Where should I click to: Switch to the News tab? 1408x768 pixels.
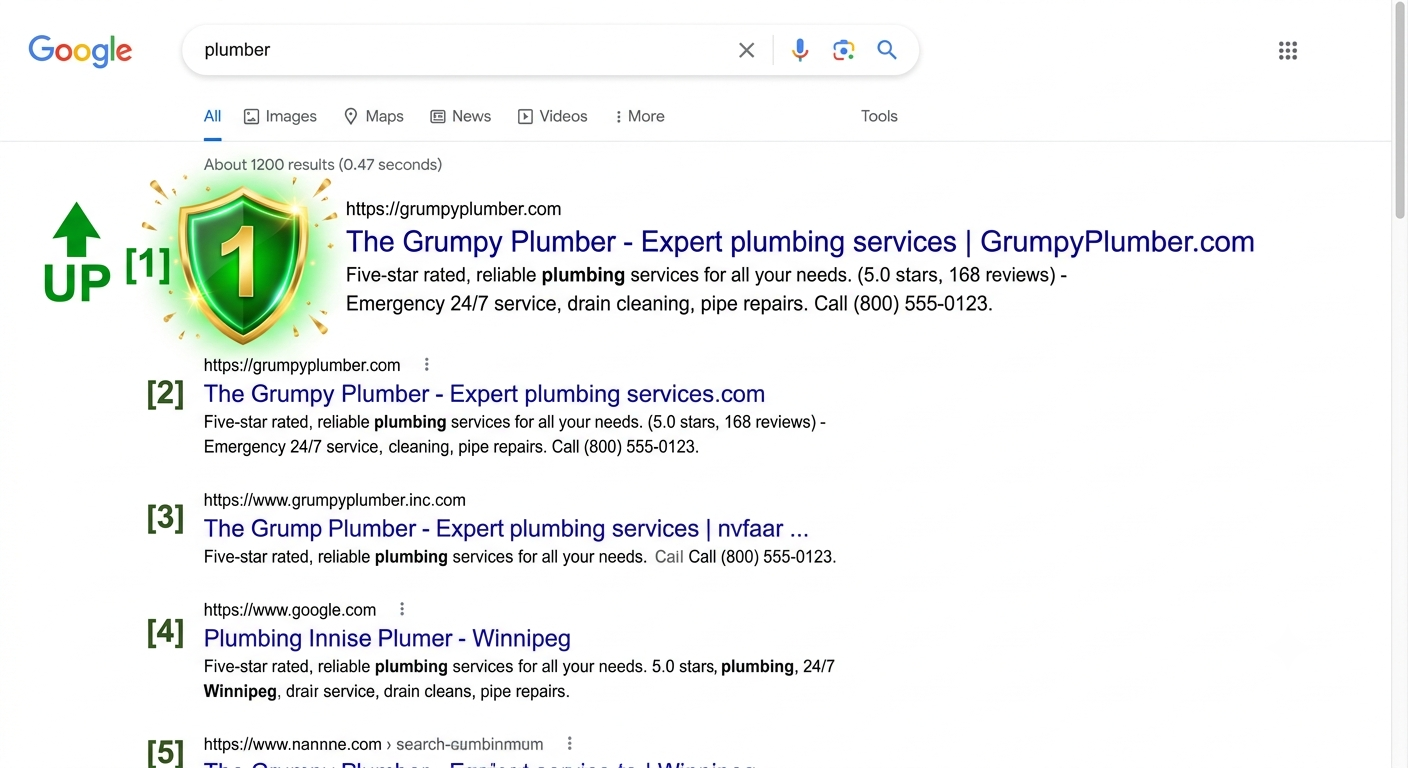point(460,116)
